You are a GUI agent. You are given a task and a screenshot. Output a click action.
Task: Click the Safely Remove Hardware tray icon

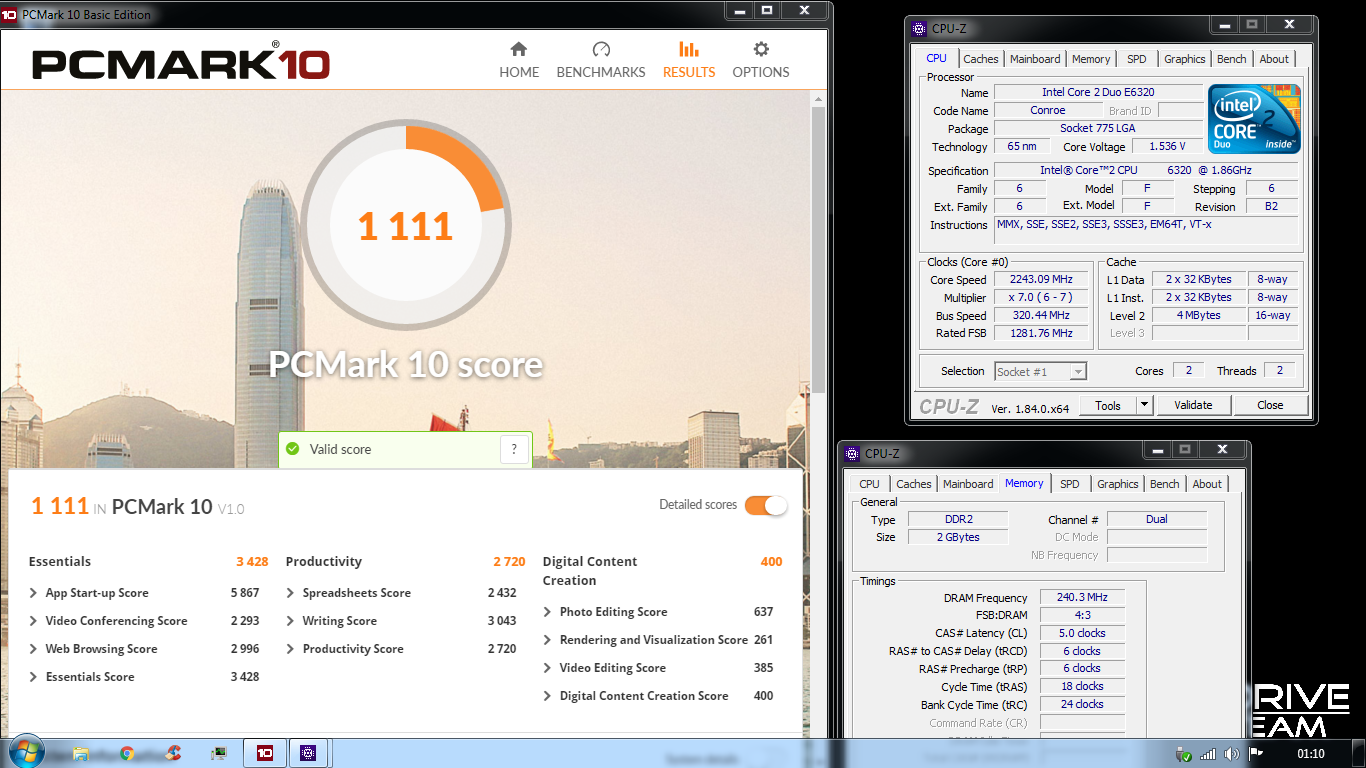click(x=1184, y=754)
